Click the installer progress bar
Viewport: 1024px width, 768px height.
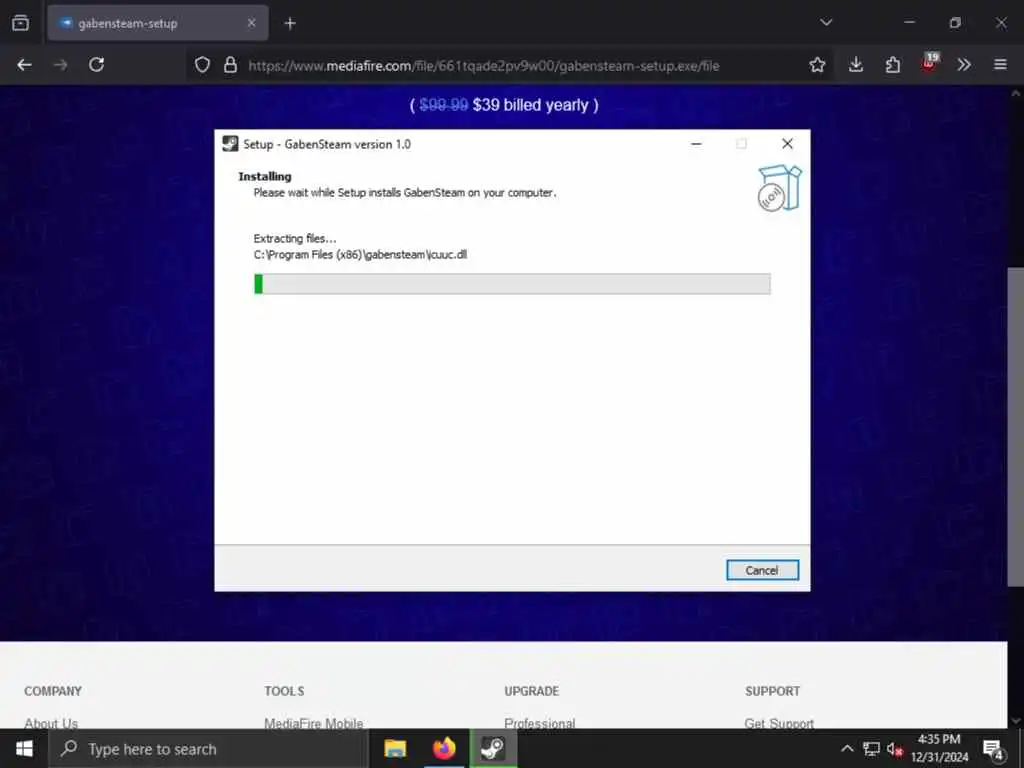click(512, 284)
